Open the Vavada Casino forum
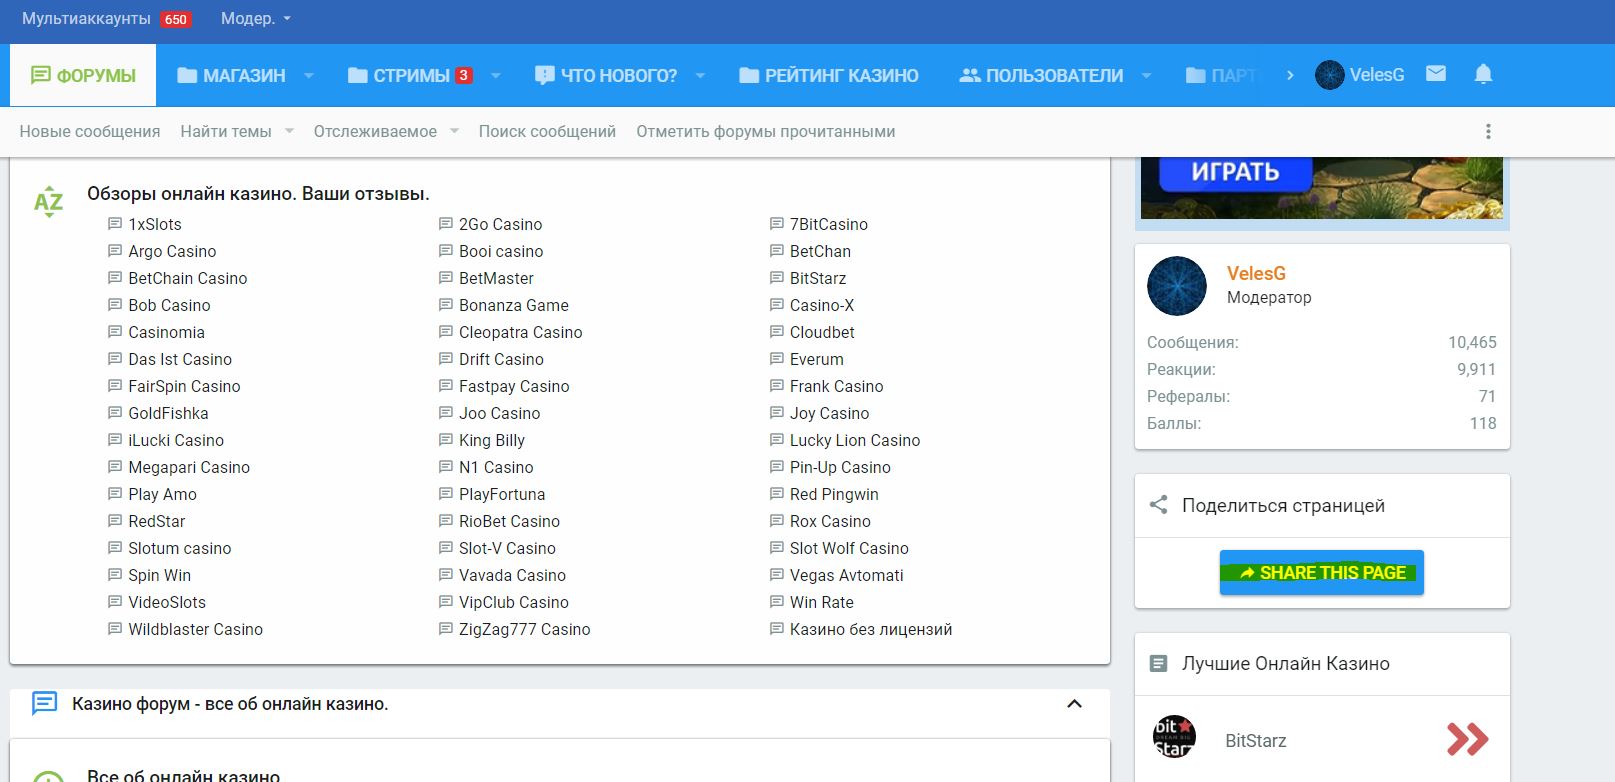1615x782 pixels. (512, 575)
